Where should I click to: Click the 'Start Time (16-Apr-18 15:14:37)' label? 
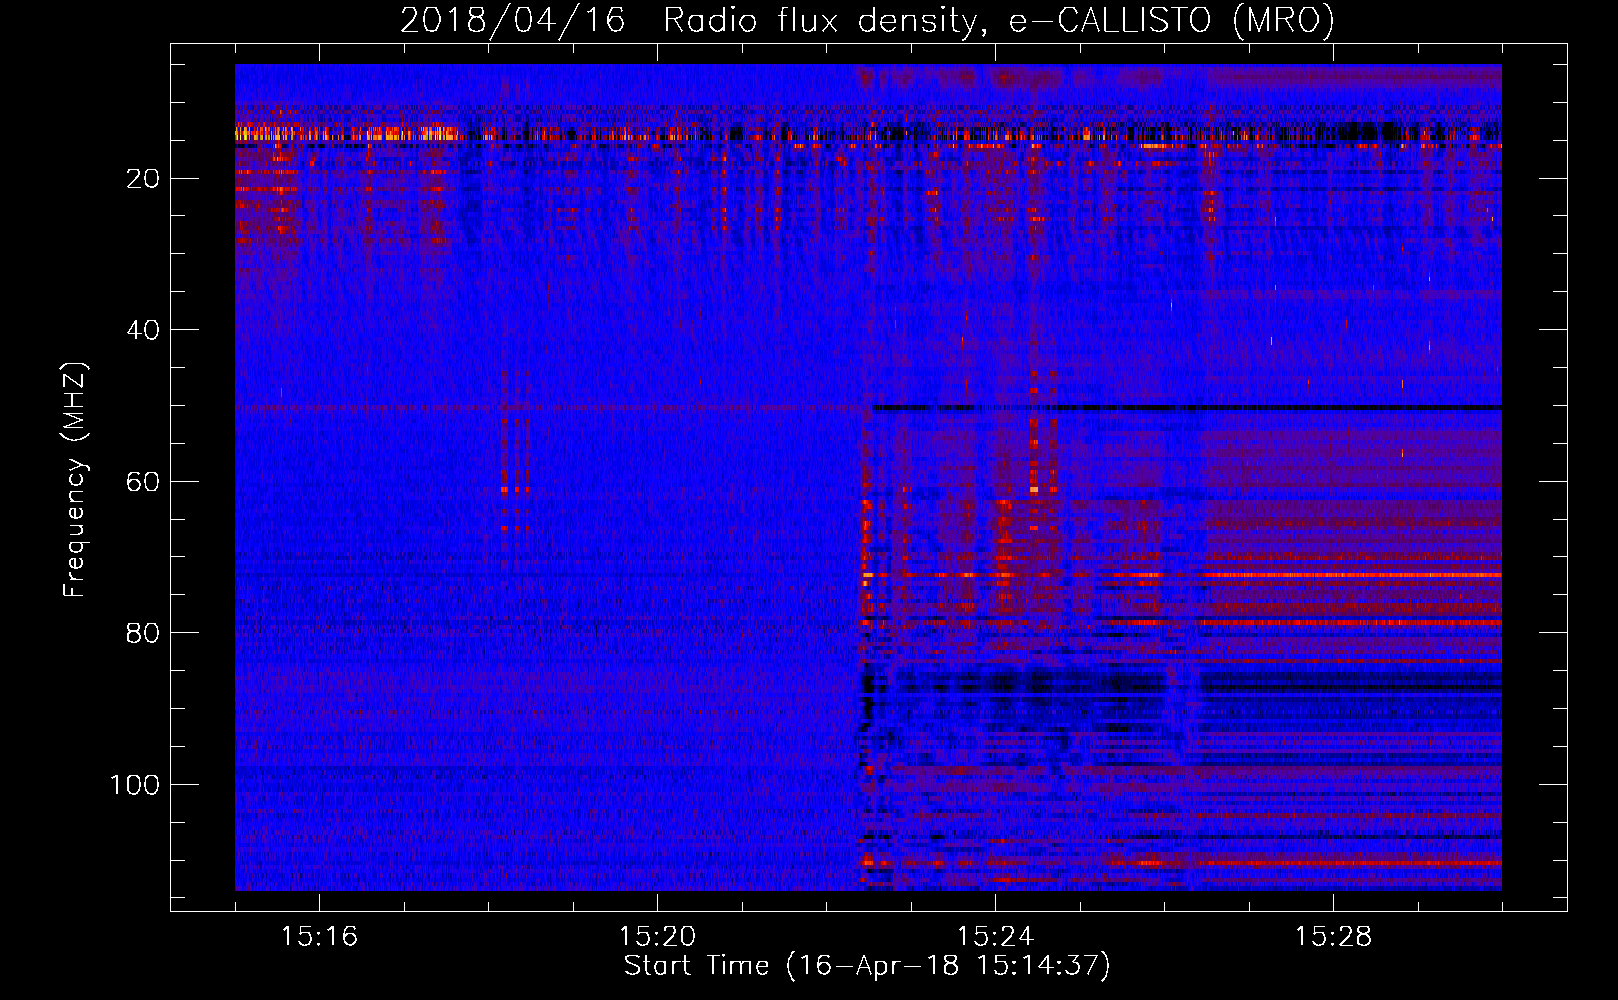(x=867, y=965)
